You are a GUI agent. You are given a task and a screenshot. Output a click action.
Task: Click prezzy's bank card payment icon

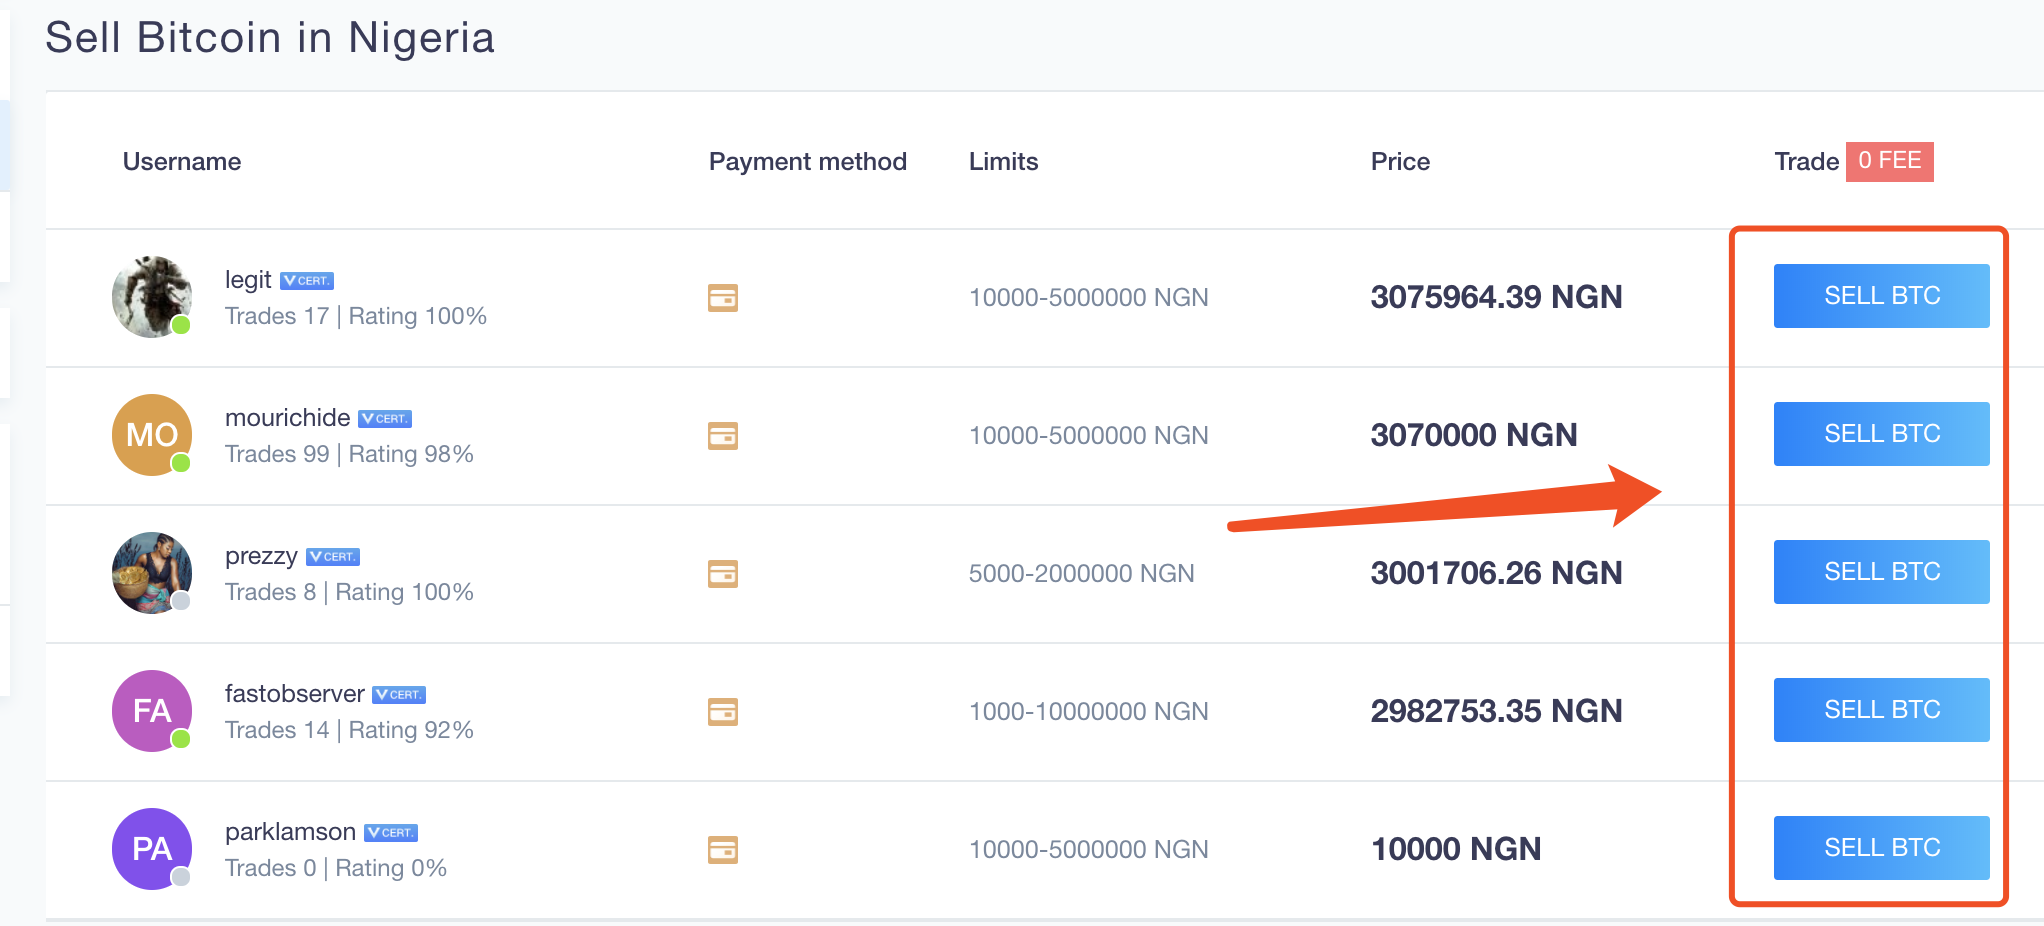click(722, 574)
